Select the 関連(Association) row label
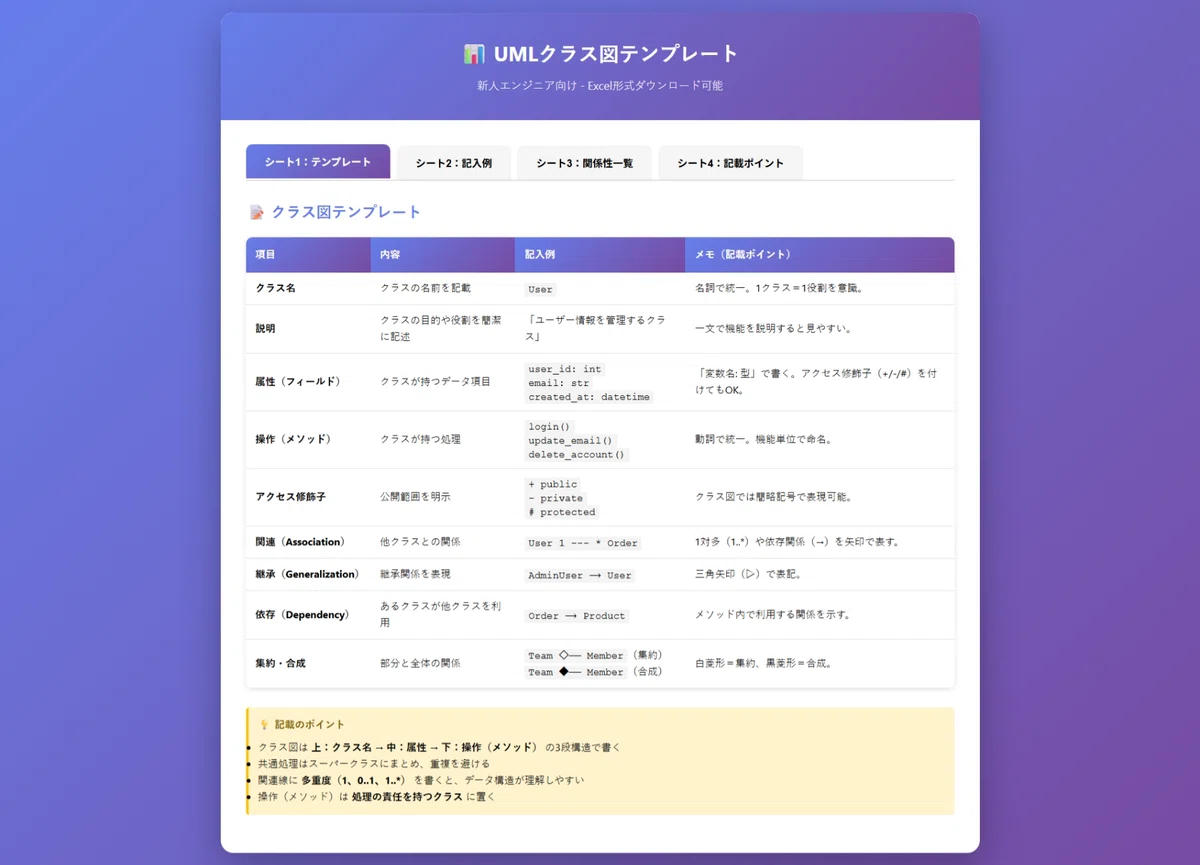The width and height of the screenshot is (1200, 865). [300, 542]
